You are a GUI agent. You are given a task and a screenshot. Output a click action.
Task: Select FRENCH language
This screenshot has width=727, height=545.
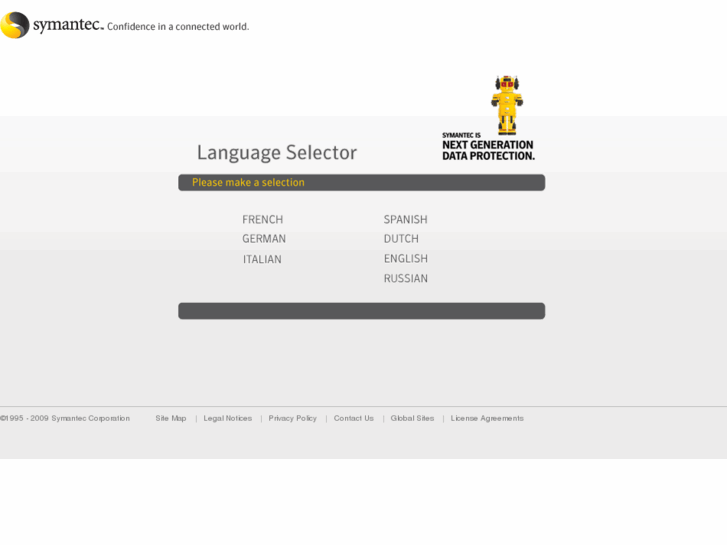click(x=262, y=219)
